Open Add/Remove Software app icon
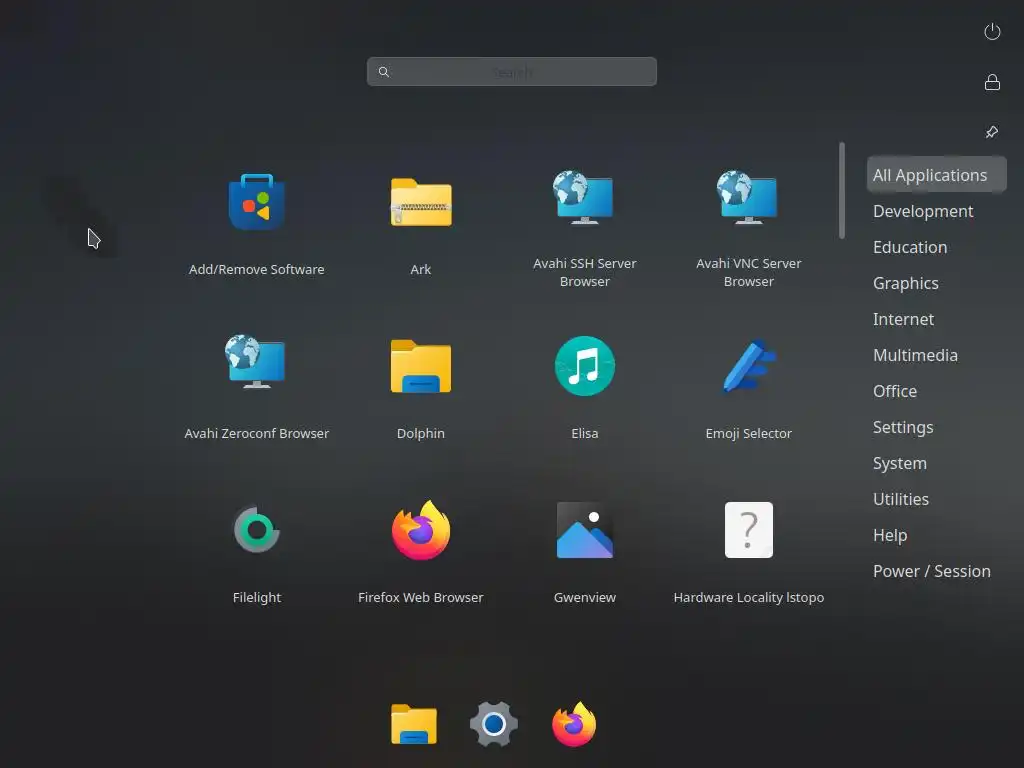Screen dimensions: 1024x768 [257, 202]
